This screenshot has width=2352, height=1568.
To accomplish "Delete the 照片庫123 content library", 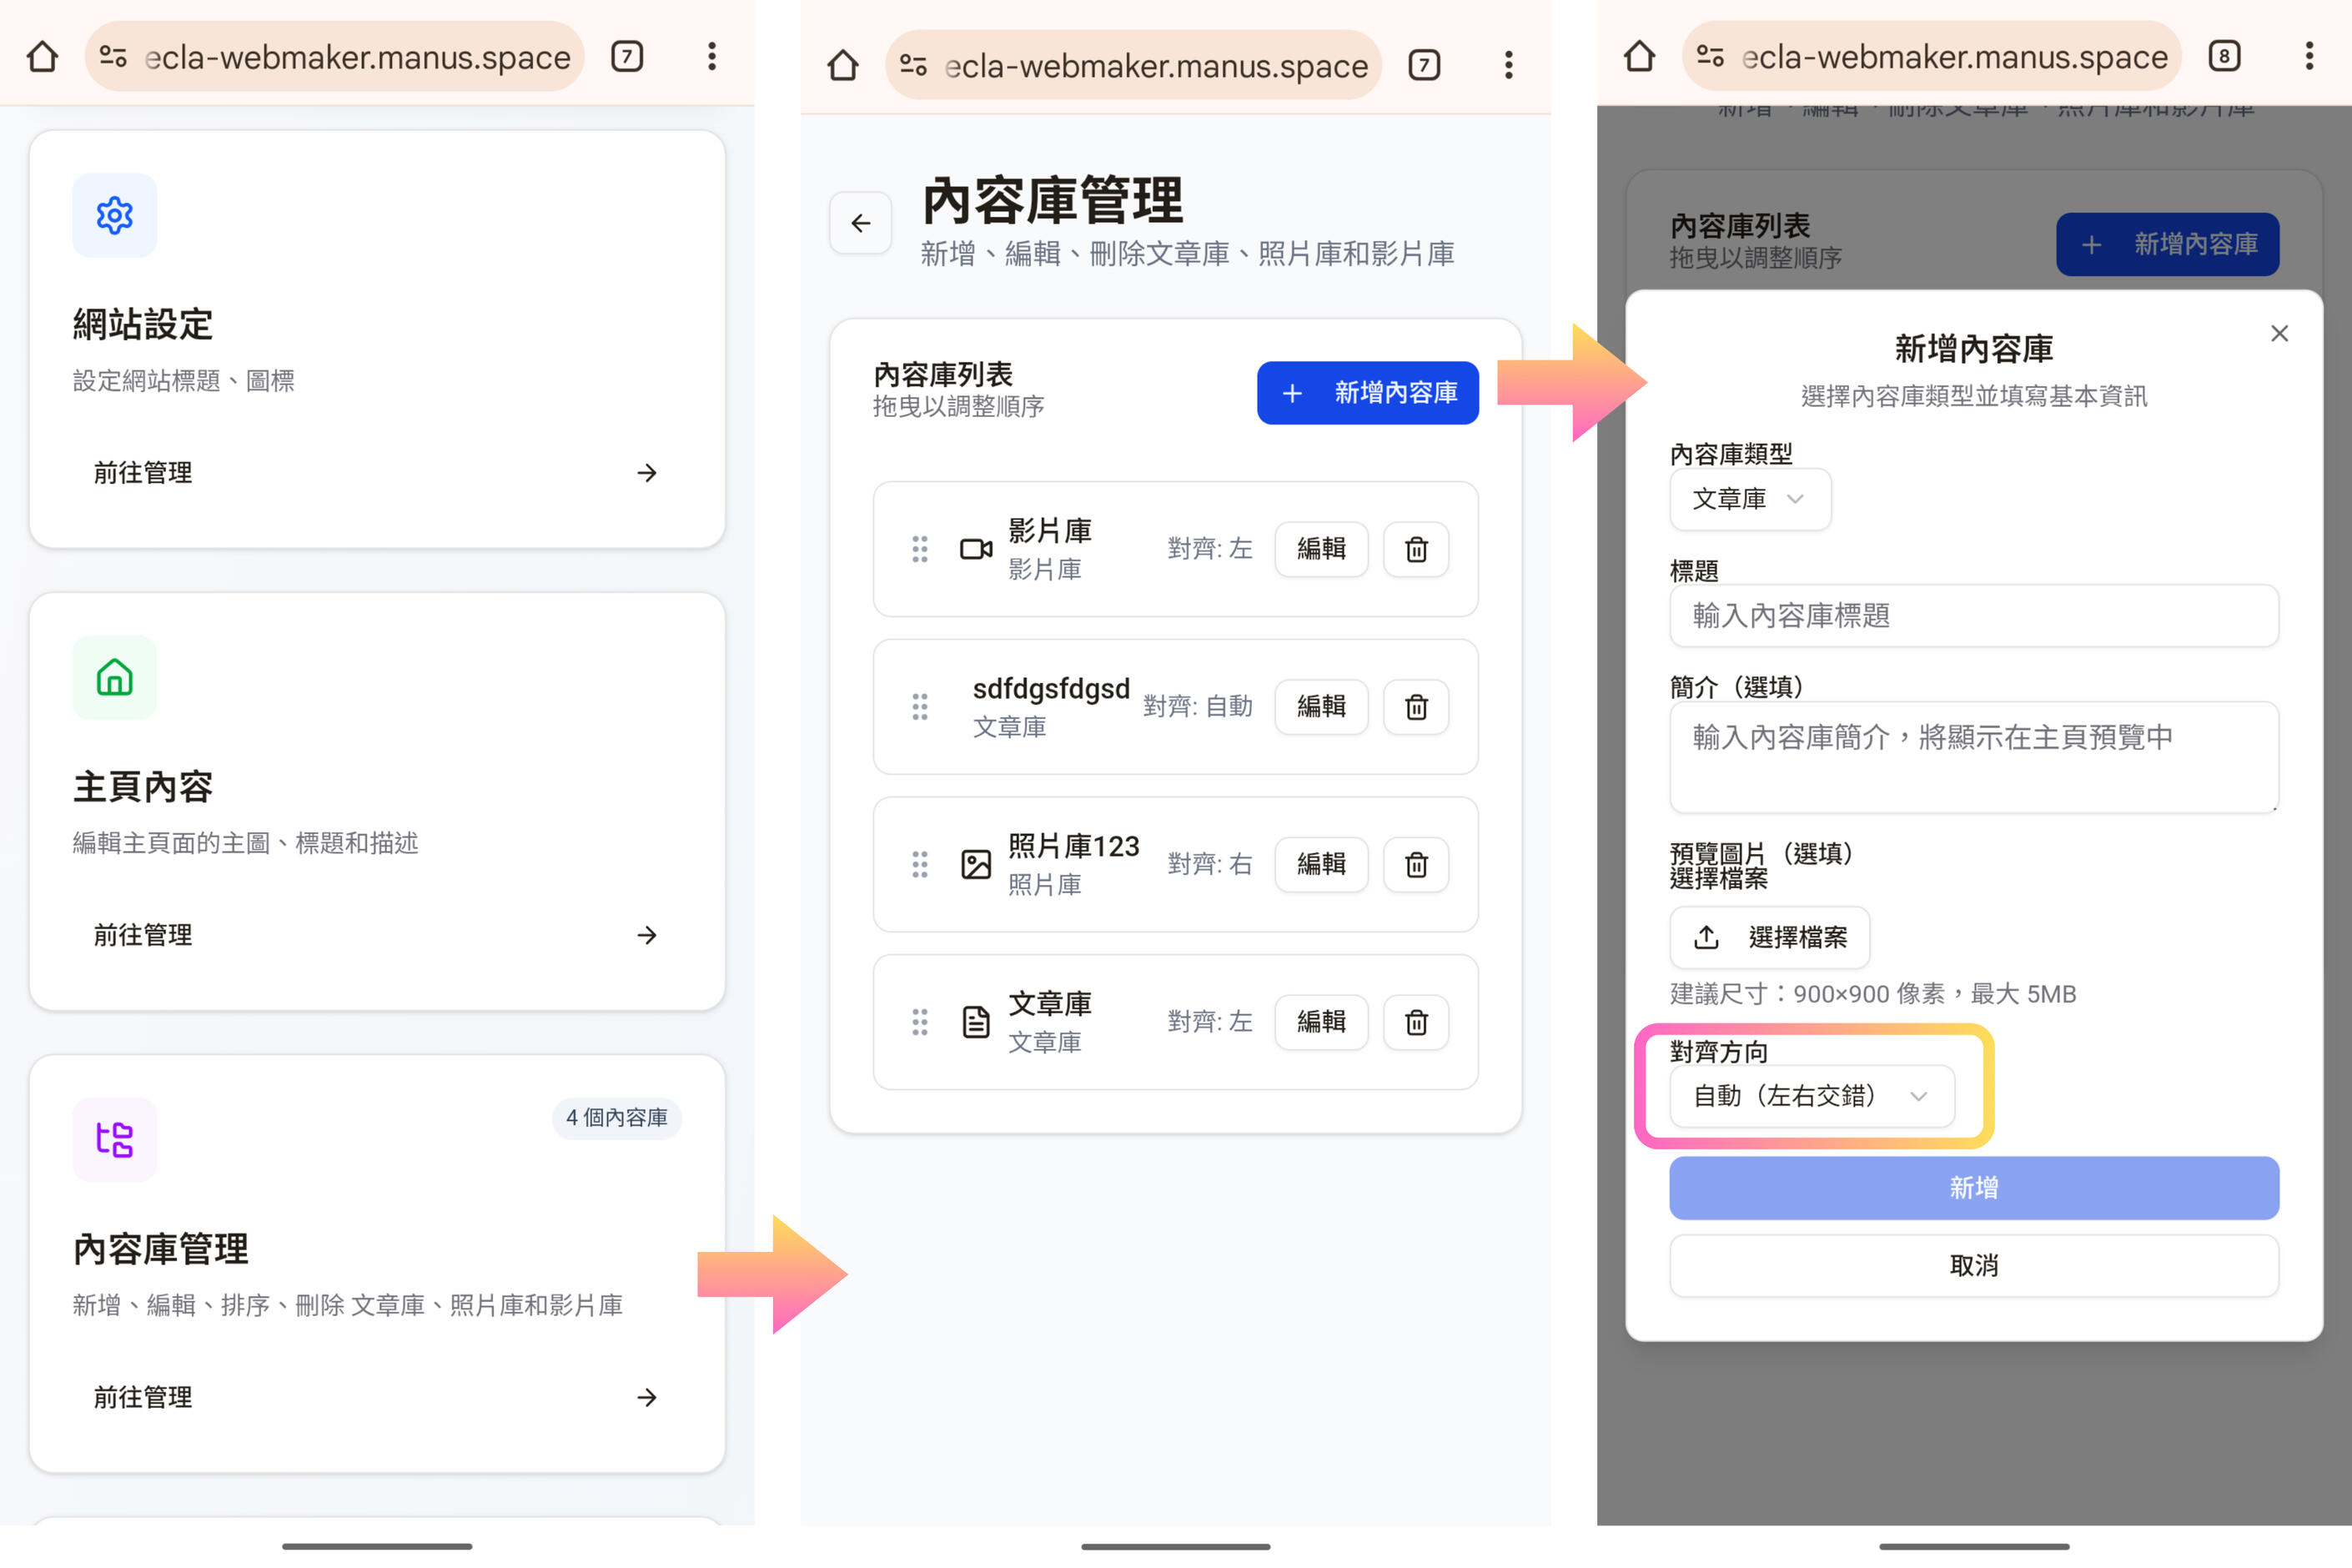I will click(1416, 864).
